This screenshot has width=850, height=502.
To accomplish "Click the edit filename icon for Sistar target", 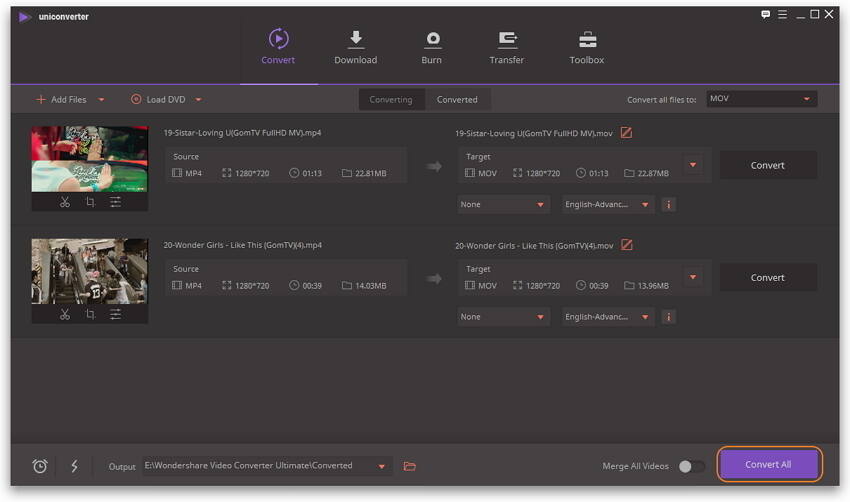I will click(627, 132).
